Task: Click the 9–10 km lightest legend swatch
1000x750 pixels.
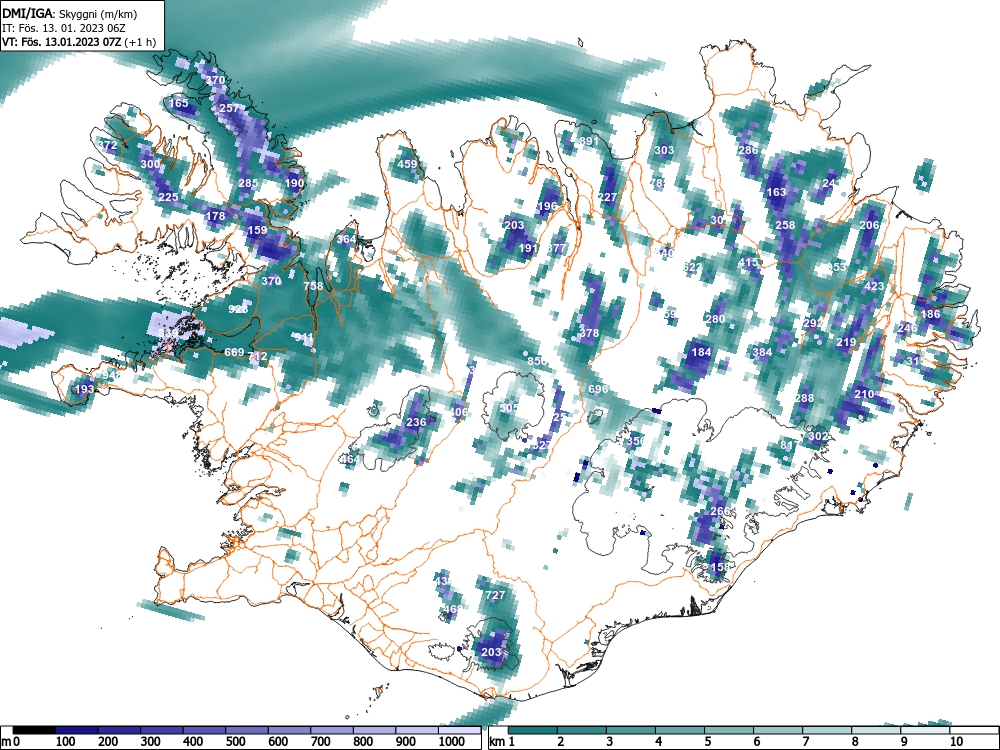Action: point(926,730)
